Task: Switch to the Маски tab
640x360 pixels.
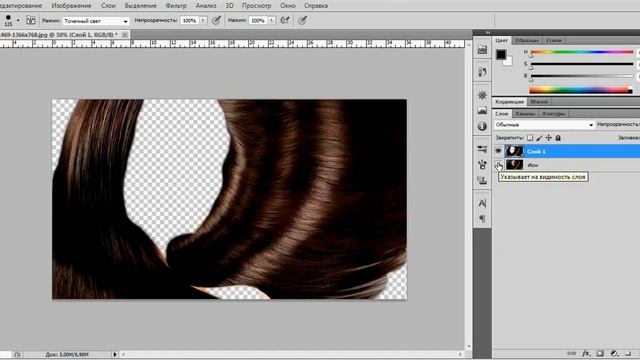Action: pyautogui.click(x=539, y=102)
